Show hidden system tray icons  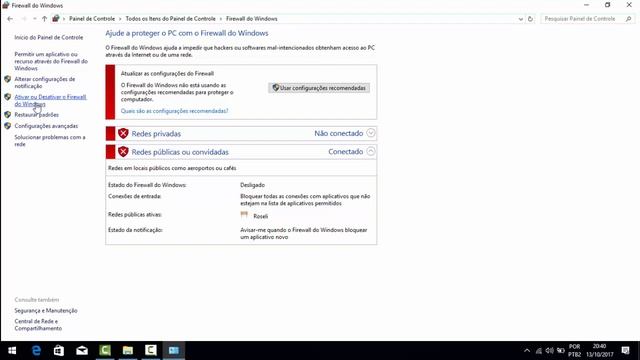pos(527,351)
